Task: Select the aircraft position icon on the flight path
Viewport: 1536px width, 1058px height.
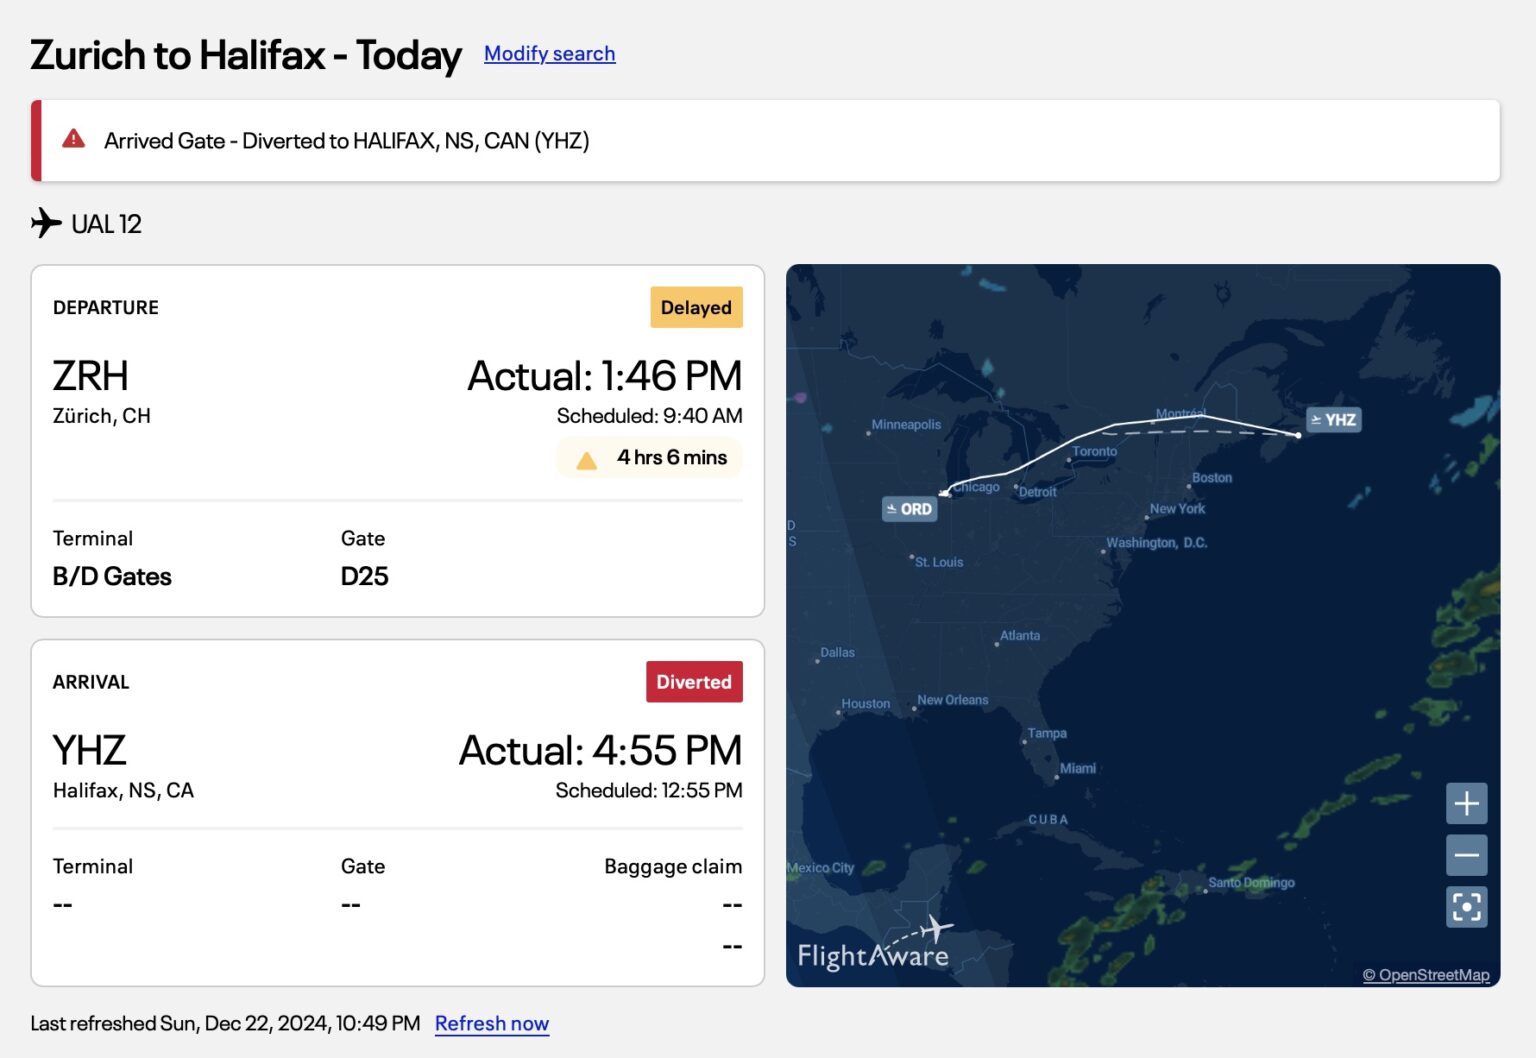Action: (941, 491)
